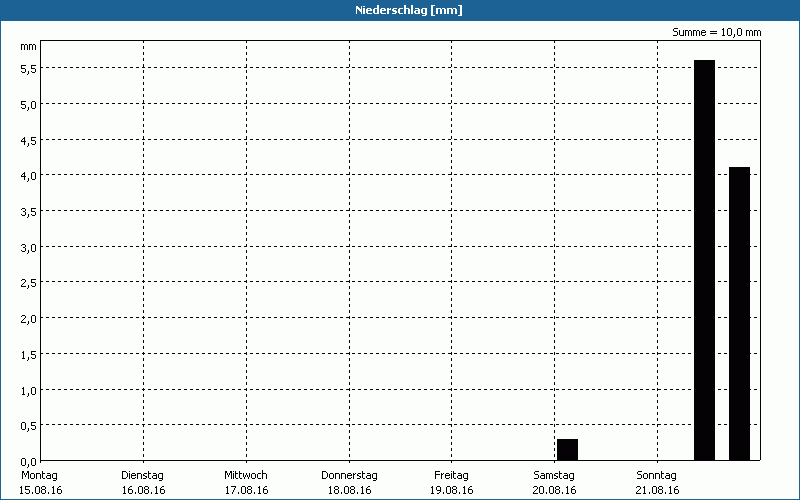800x500 pixels.
Task: Click the Freitag 19.08.16 axis label
Action: (x=452, y=483)
